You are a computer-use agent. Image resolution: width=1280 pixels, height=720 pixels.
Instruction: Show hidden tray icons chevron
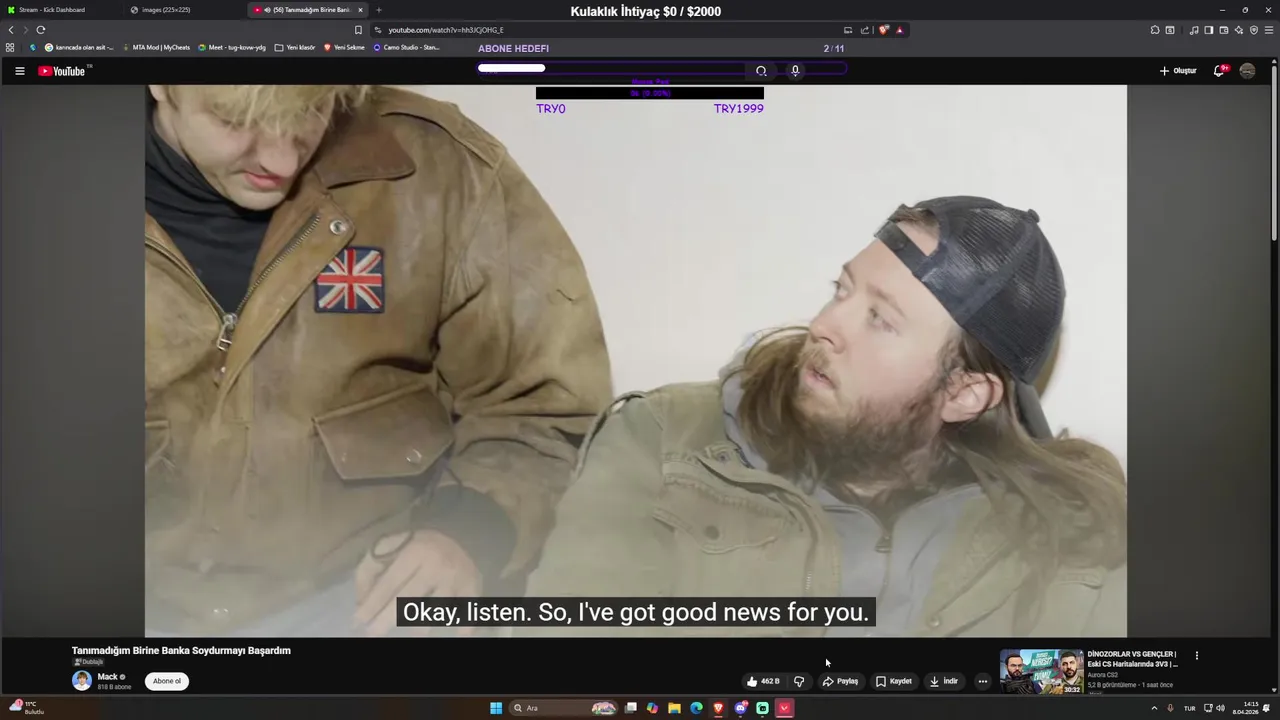point(1154,708)
